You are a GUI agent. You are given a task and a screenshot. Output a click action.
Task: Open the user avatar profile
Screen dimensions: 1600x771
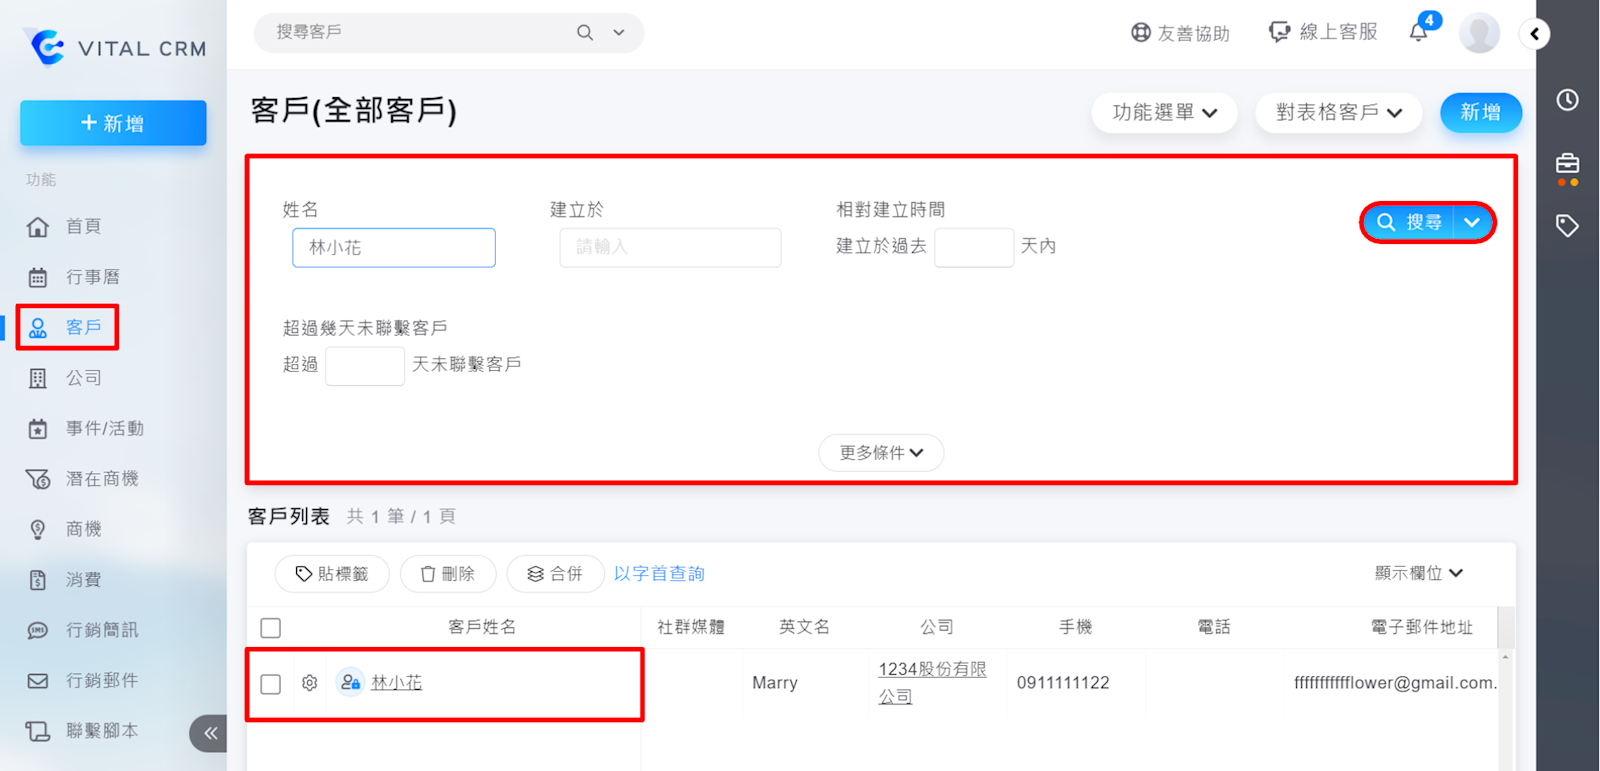point(1479,33)
